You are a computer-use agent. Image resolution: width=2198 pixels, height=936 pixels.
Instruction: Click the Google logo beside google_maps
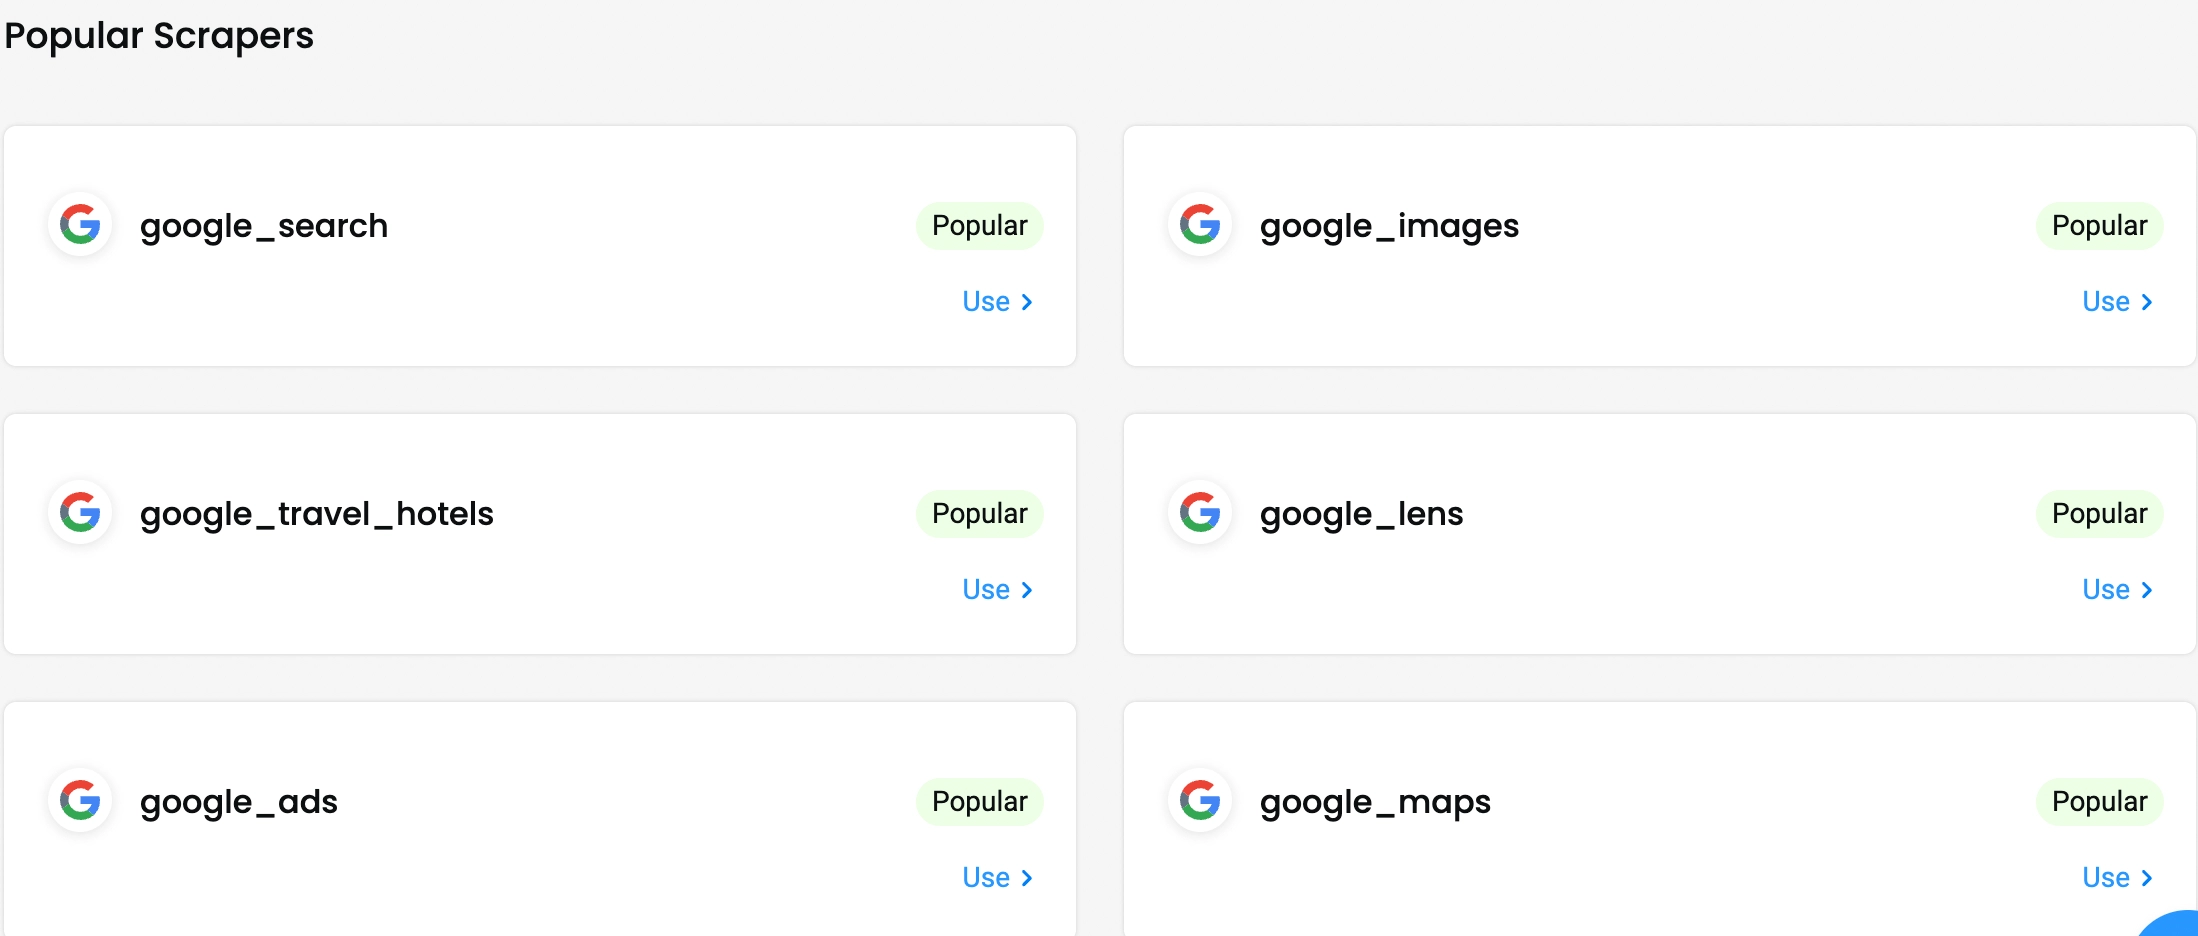pos(1200,800)
